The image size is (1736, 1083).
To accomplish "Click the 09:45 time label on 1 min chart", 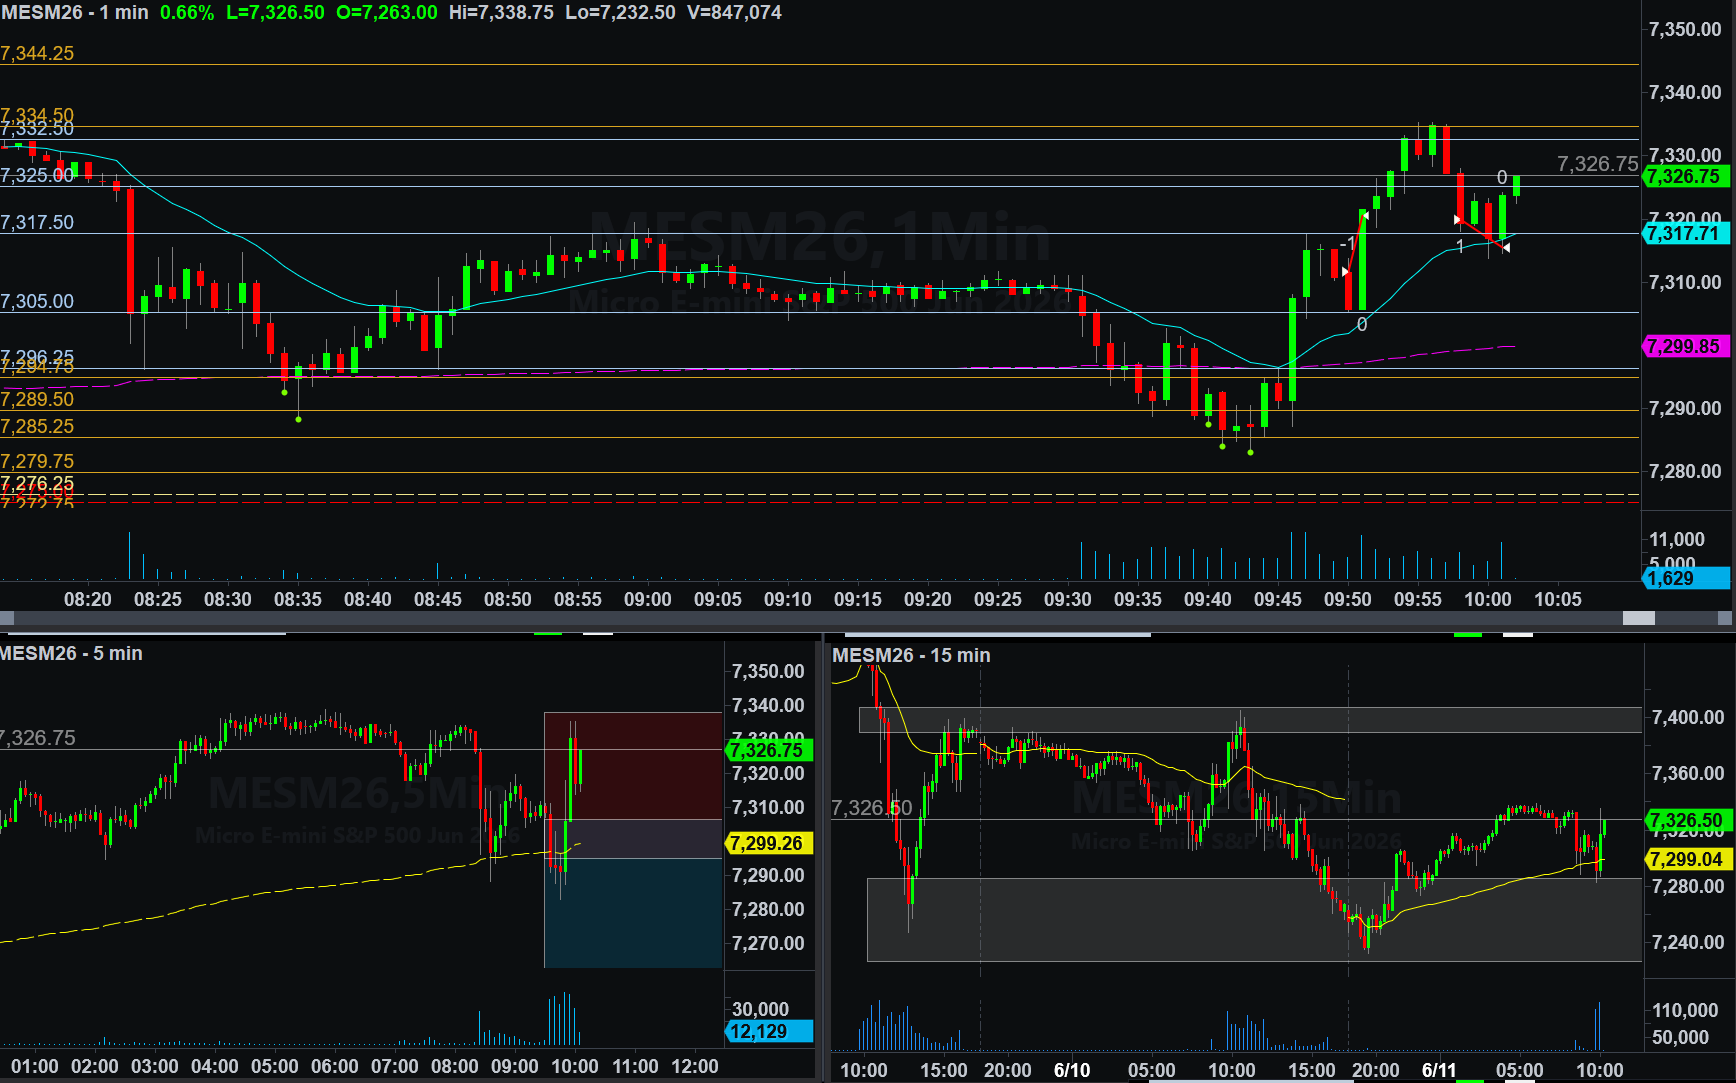I will point(1278,600).
